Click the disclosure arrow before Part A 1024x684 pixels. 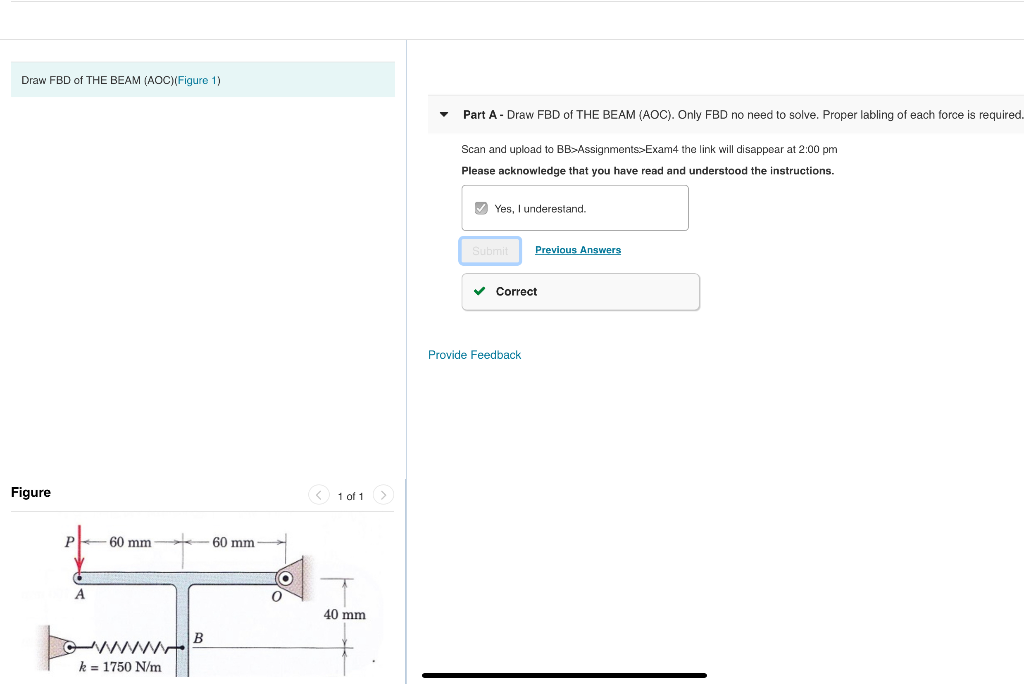click(x=443, y=114)
